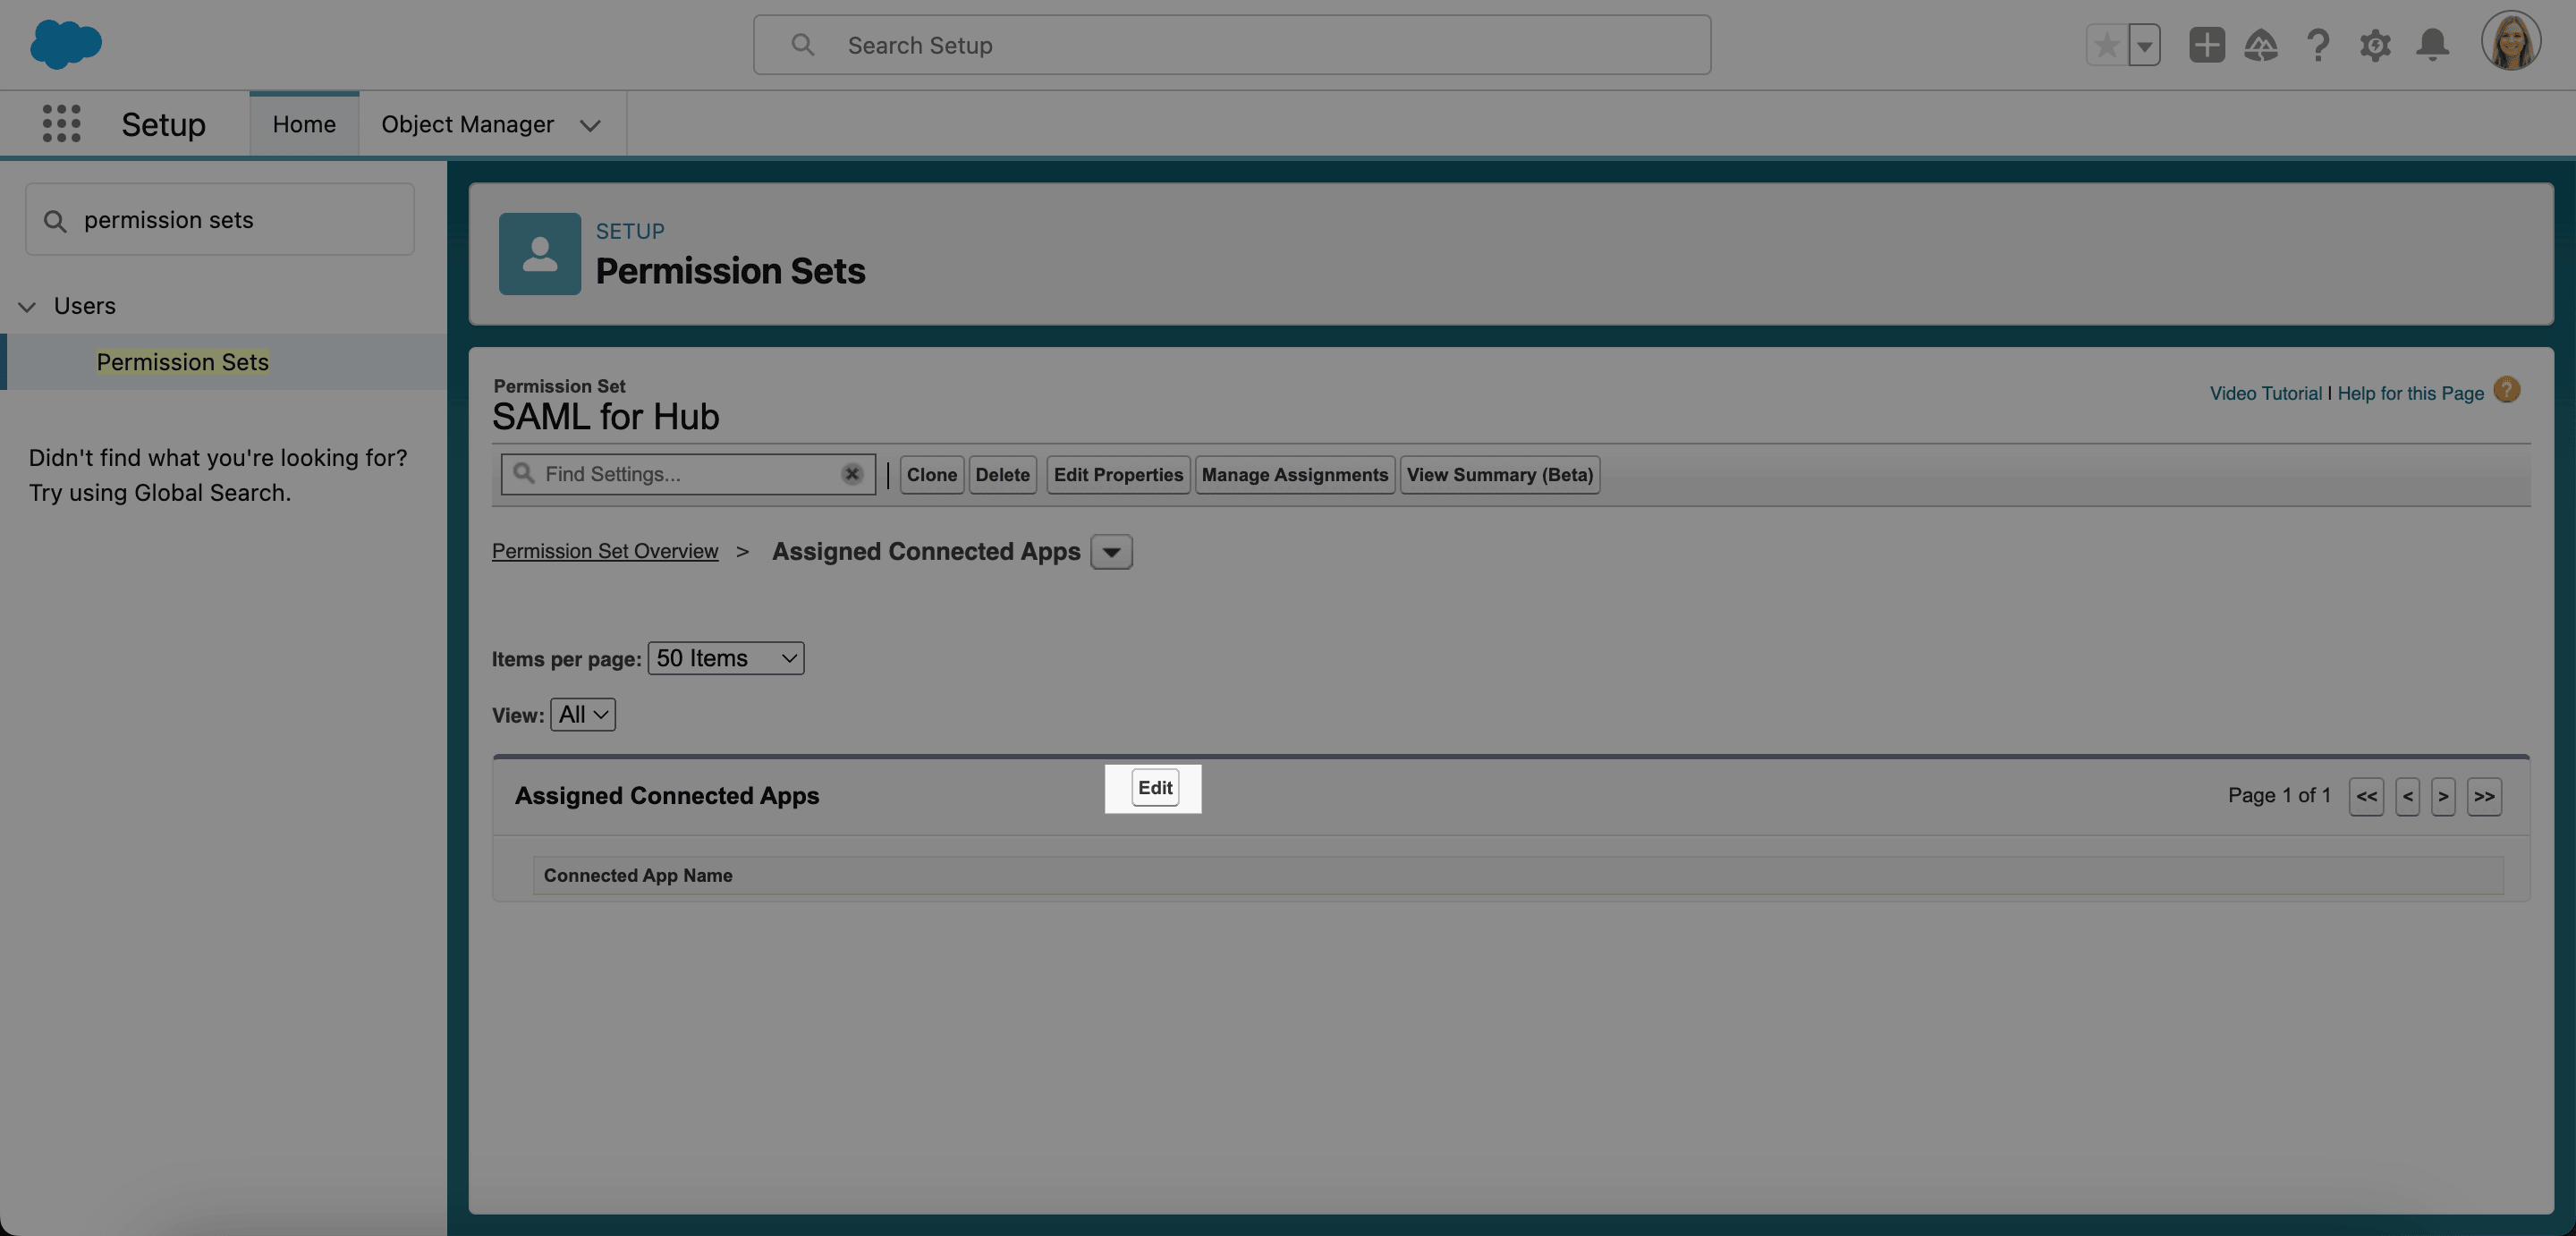This screenshot has width=2576, height=1236.
Task: Go to Permission Set Overview link
Action: click(605, 551)
